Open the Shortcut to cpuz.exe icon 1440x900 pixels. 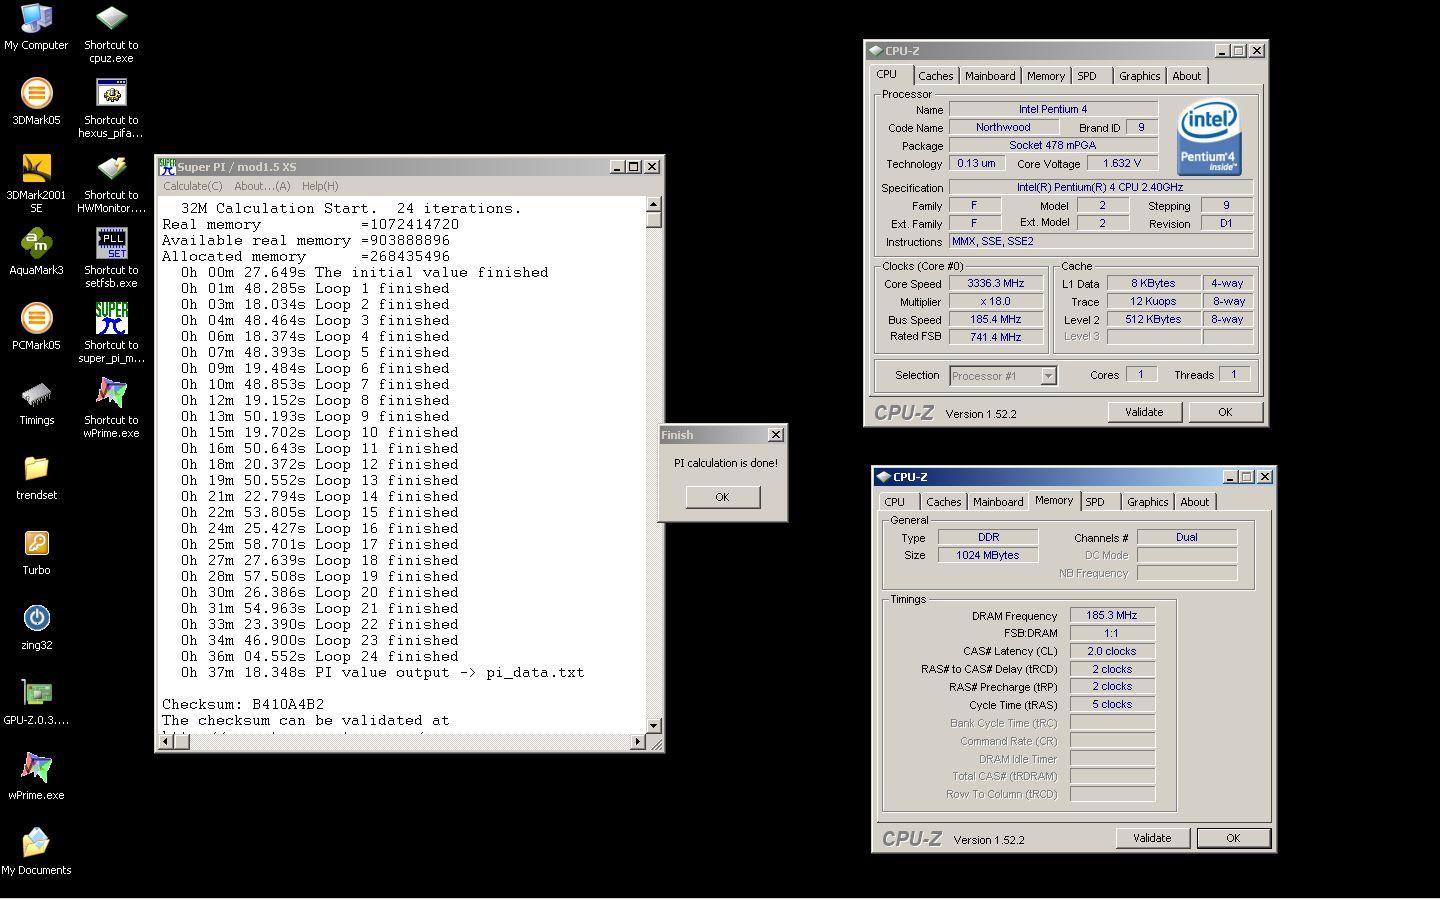point(111,18)
